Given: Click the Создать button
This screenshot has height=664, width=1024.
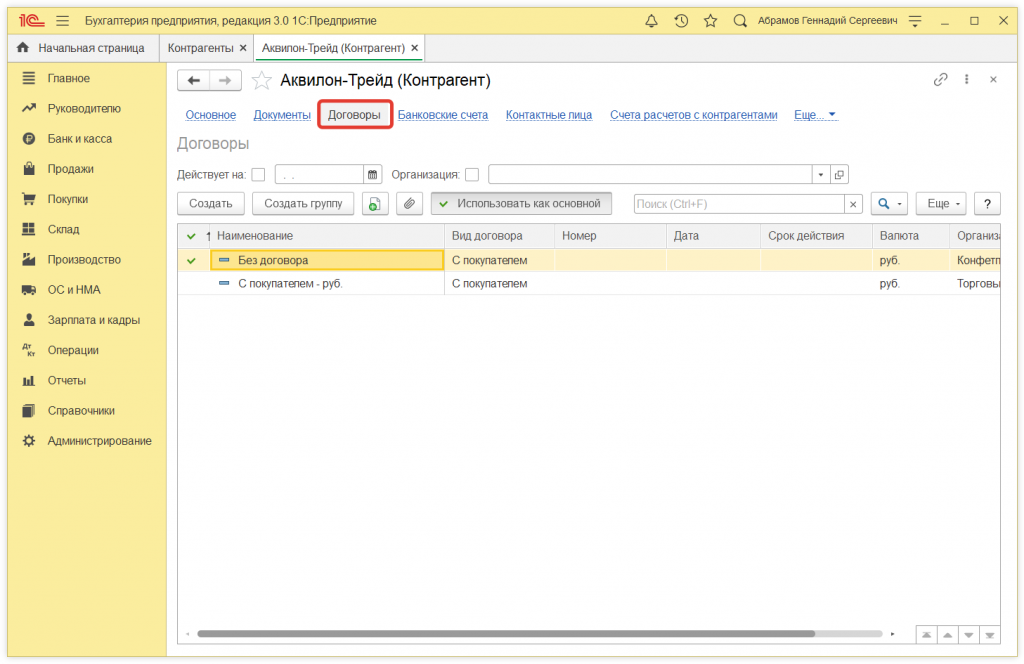Looking at the screenshot, I should pos(211,204).
